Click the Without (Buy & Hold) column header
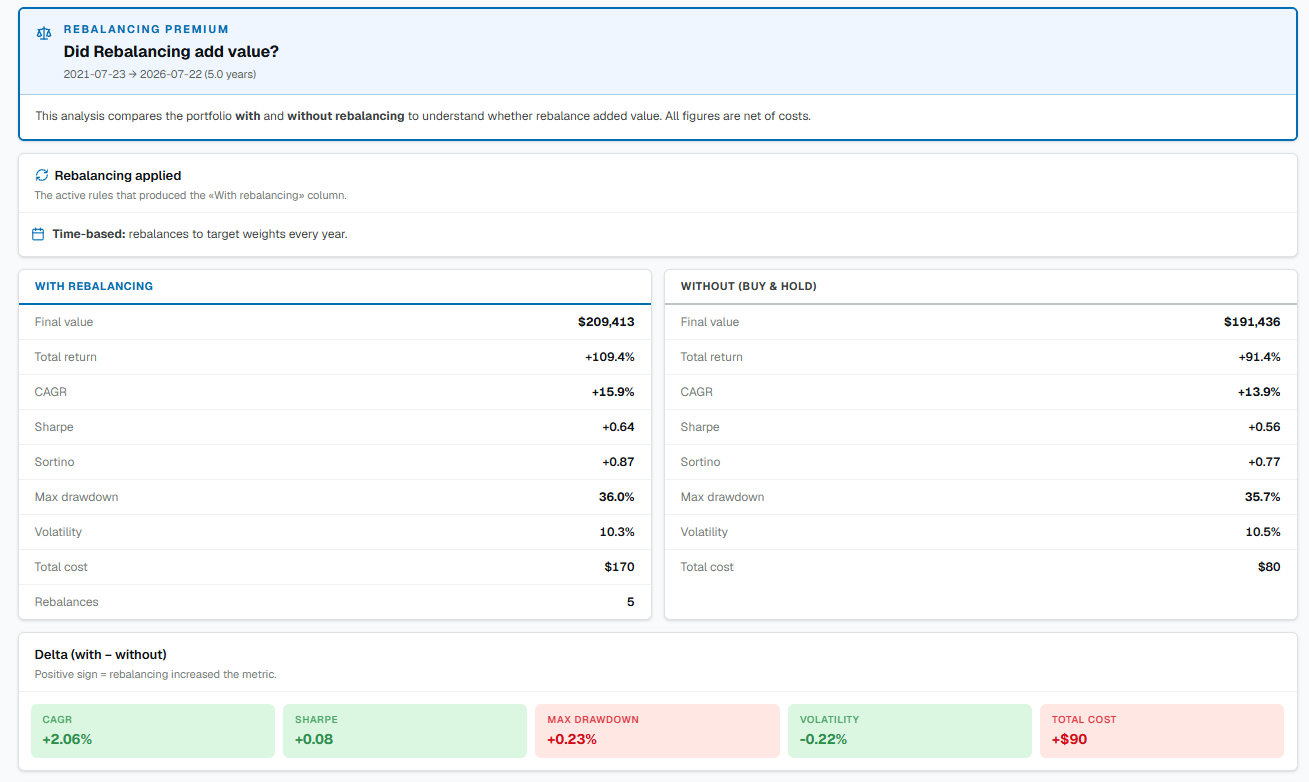Screen dimensions: 1309x782 pyautogui.click(x=749, y=286)
